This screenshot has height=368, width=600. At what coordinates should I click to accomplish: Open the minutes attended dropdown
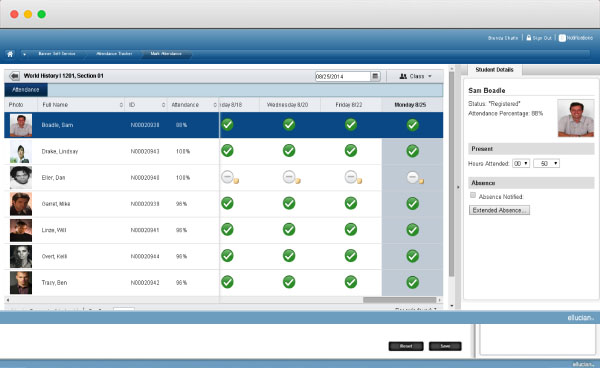[546, 163]
